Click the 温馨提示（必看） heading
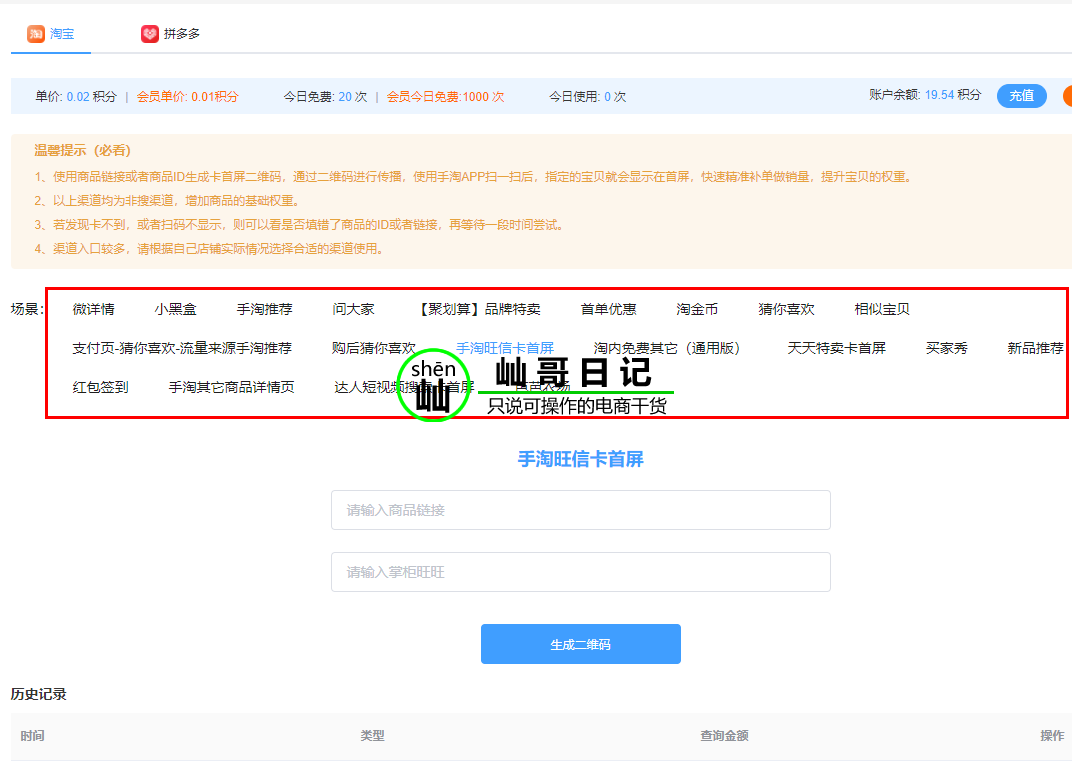Image resolution: width=1072 pixels, height=770 pixels. (x=82, y=150)
